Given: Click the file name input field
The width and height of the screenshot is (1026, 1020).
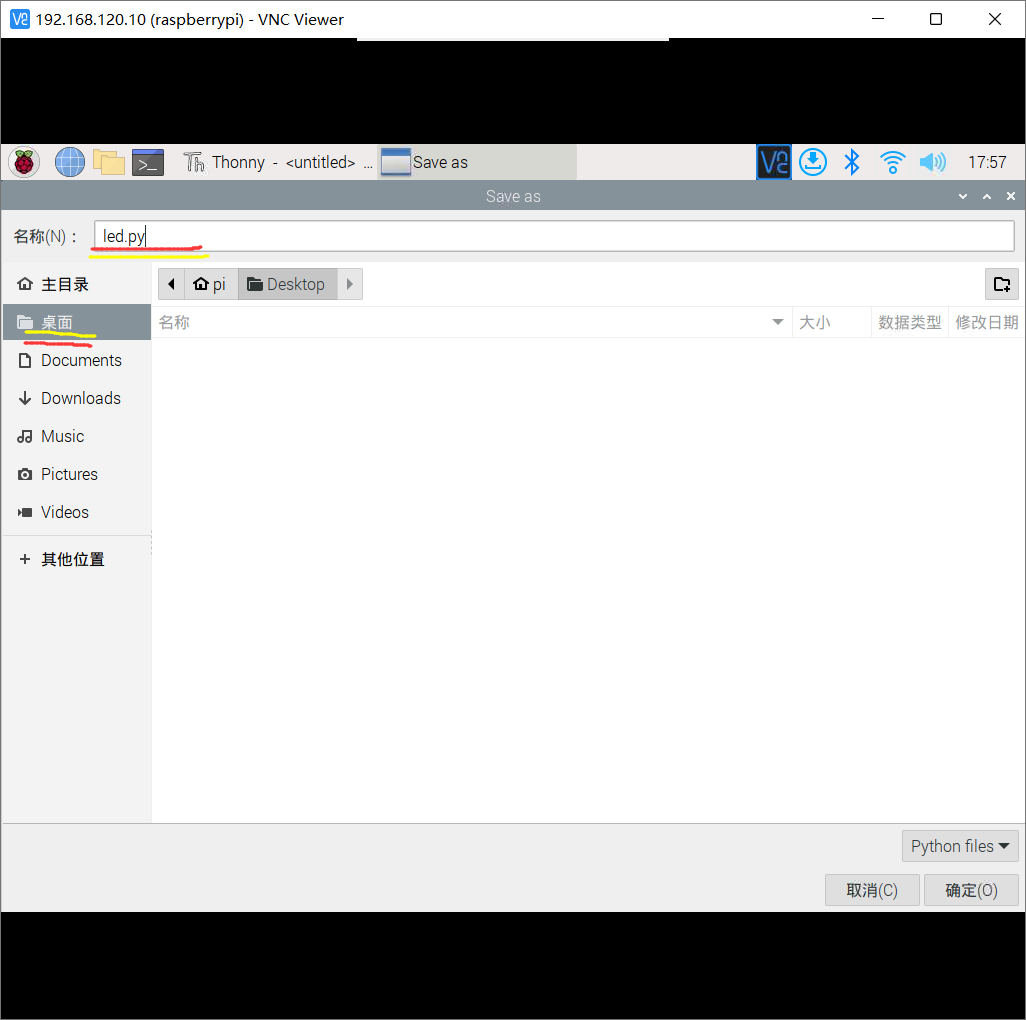Looking at the screenshot, I should (x=554, y=236).
